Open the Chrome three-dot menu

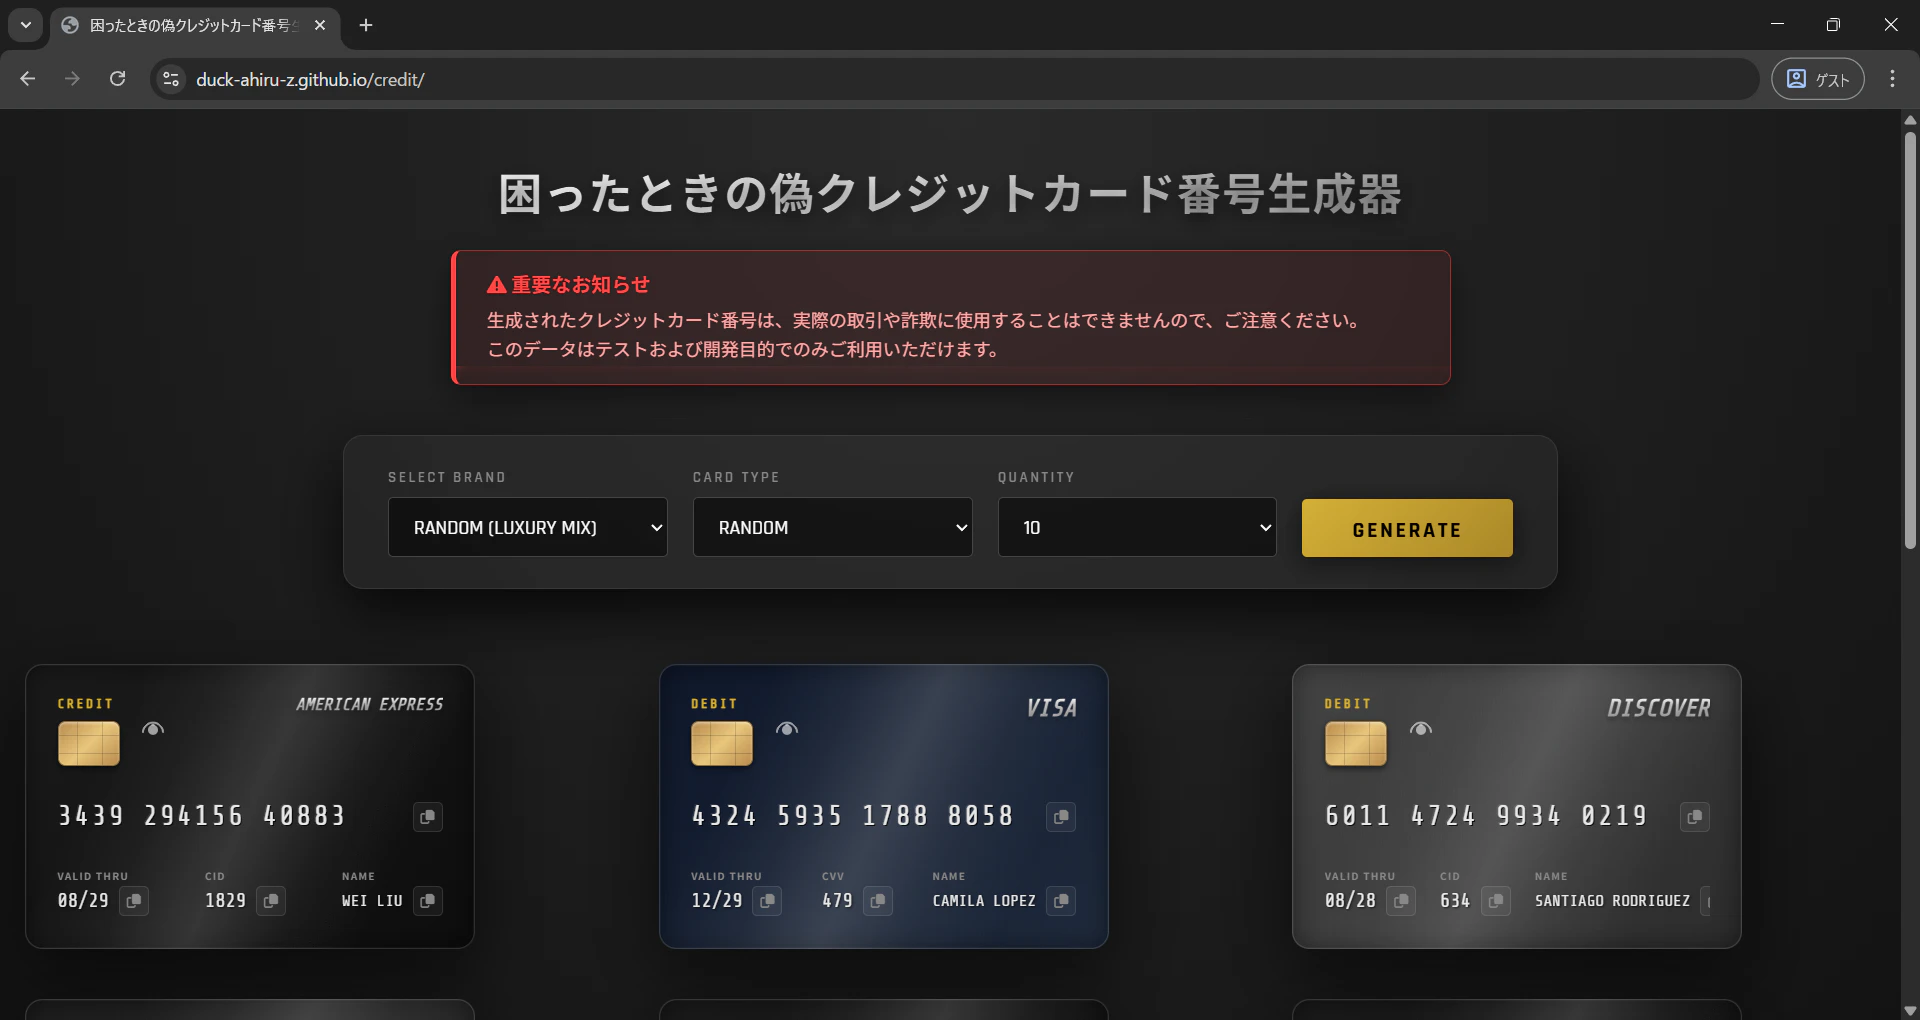point(1892,79)
